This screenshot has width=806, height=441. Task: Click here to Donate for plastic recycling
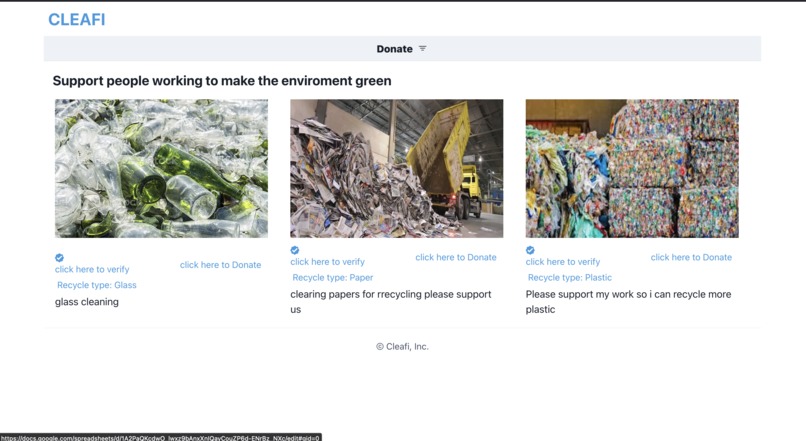point(691,257)
